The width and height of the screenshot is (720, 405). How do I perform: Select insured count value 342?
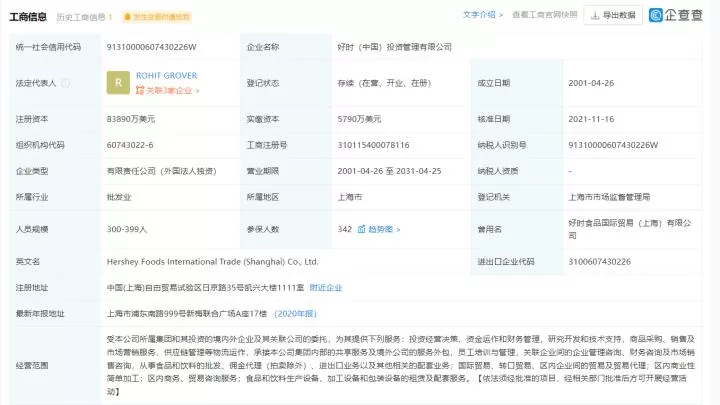pyautogui.click(x=344, y=229)
